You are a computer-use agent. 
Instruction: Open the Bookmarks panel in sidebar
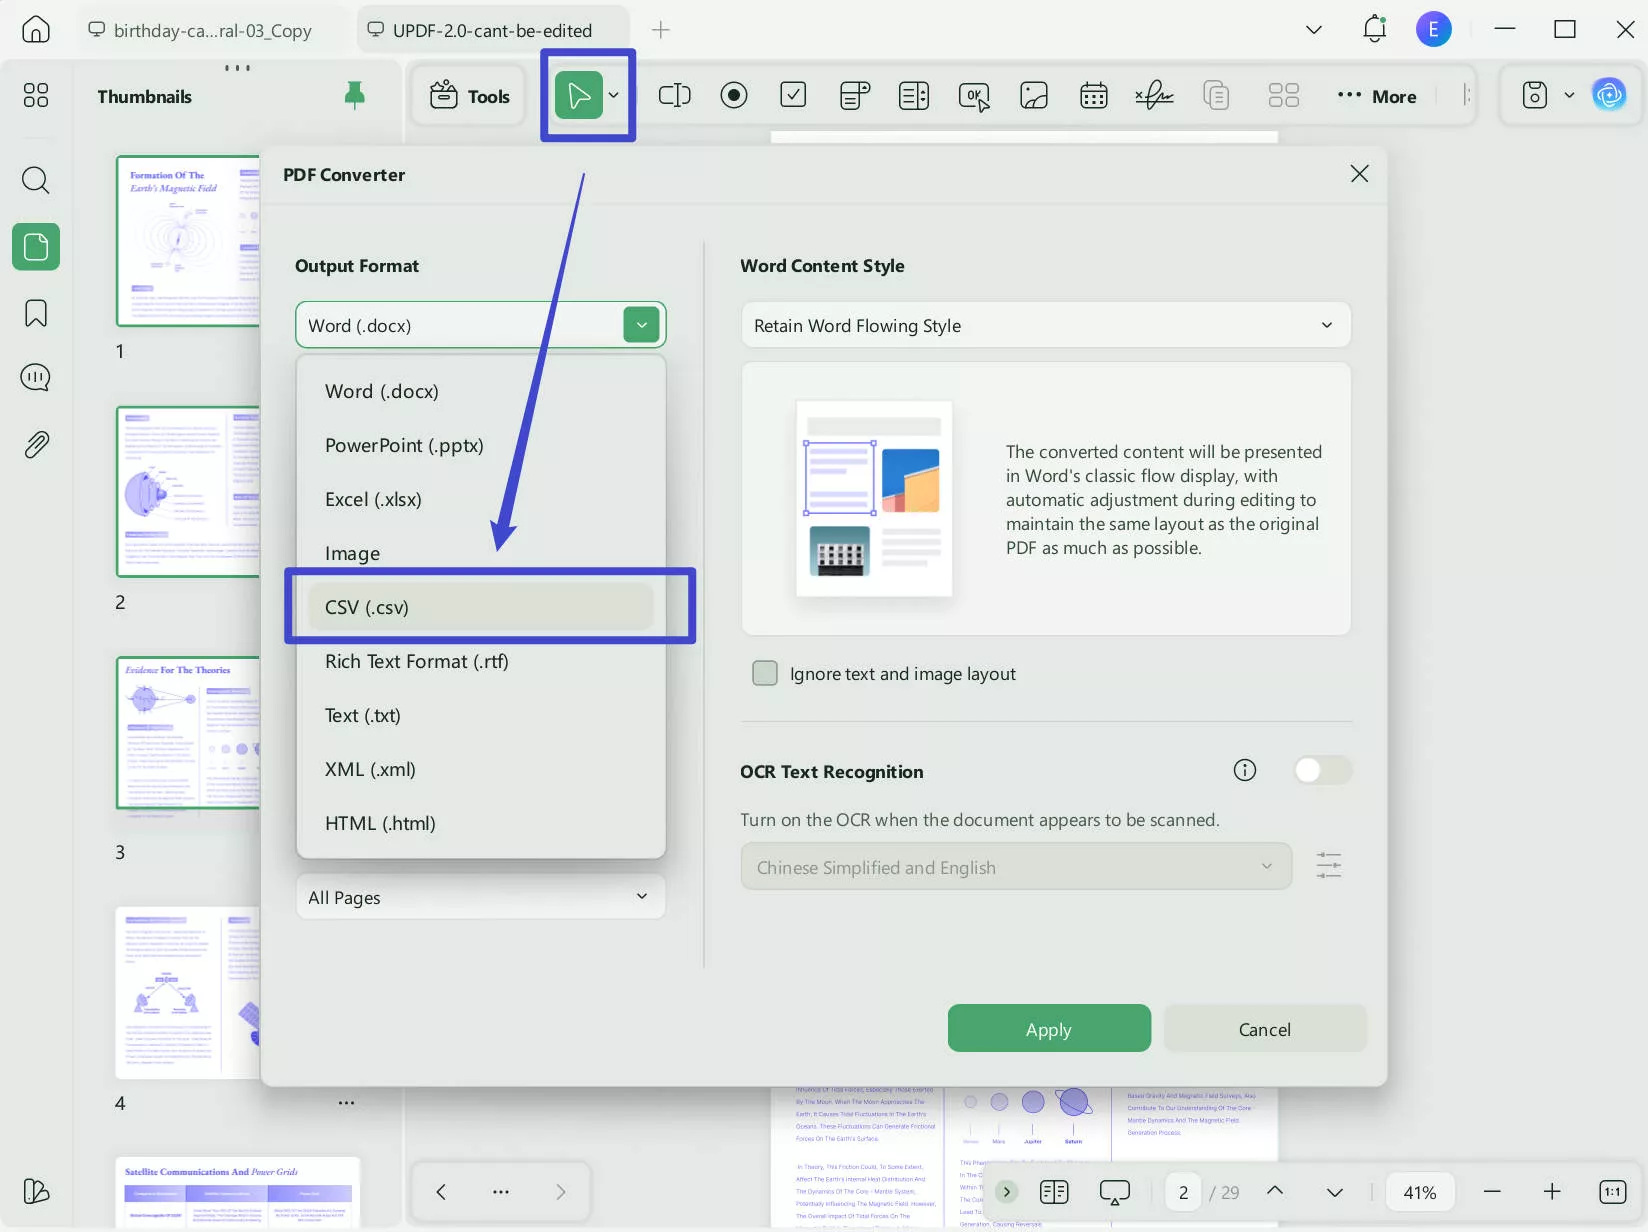tap(36, 313)
